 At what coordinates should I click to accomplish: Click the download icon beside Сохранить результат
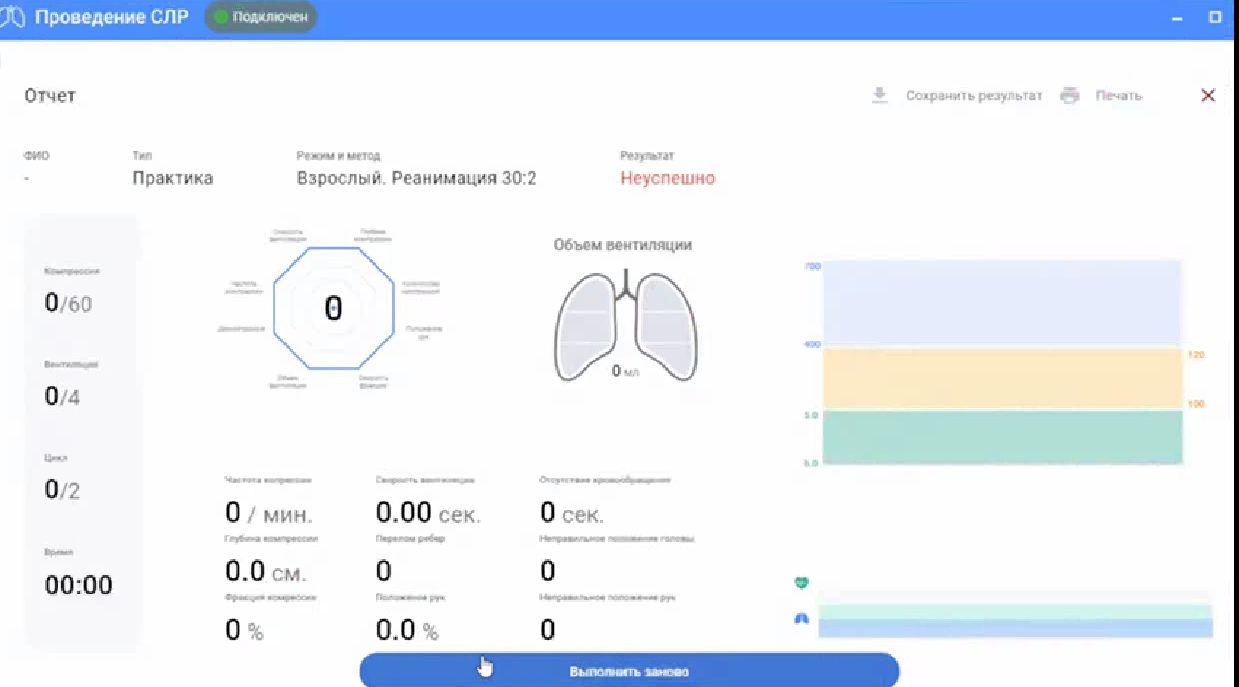pyautogui.click(x=880, y=96)
